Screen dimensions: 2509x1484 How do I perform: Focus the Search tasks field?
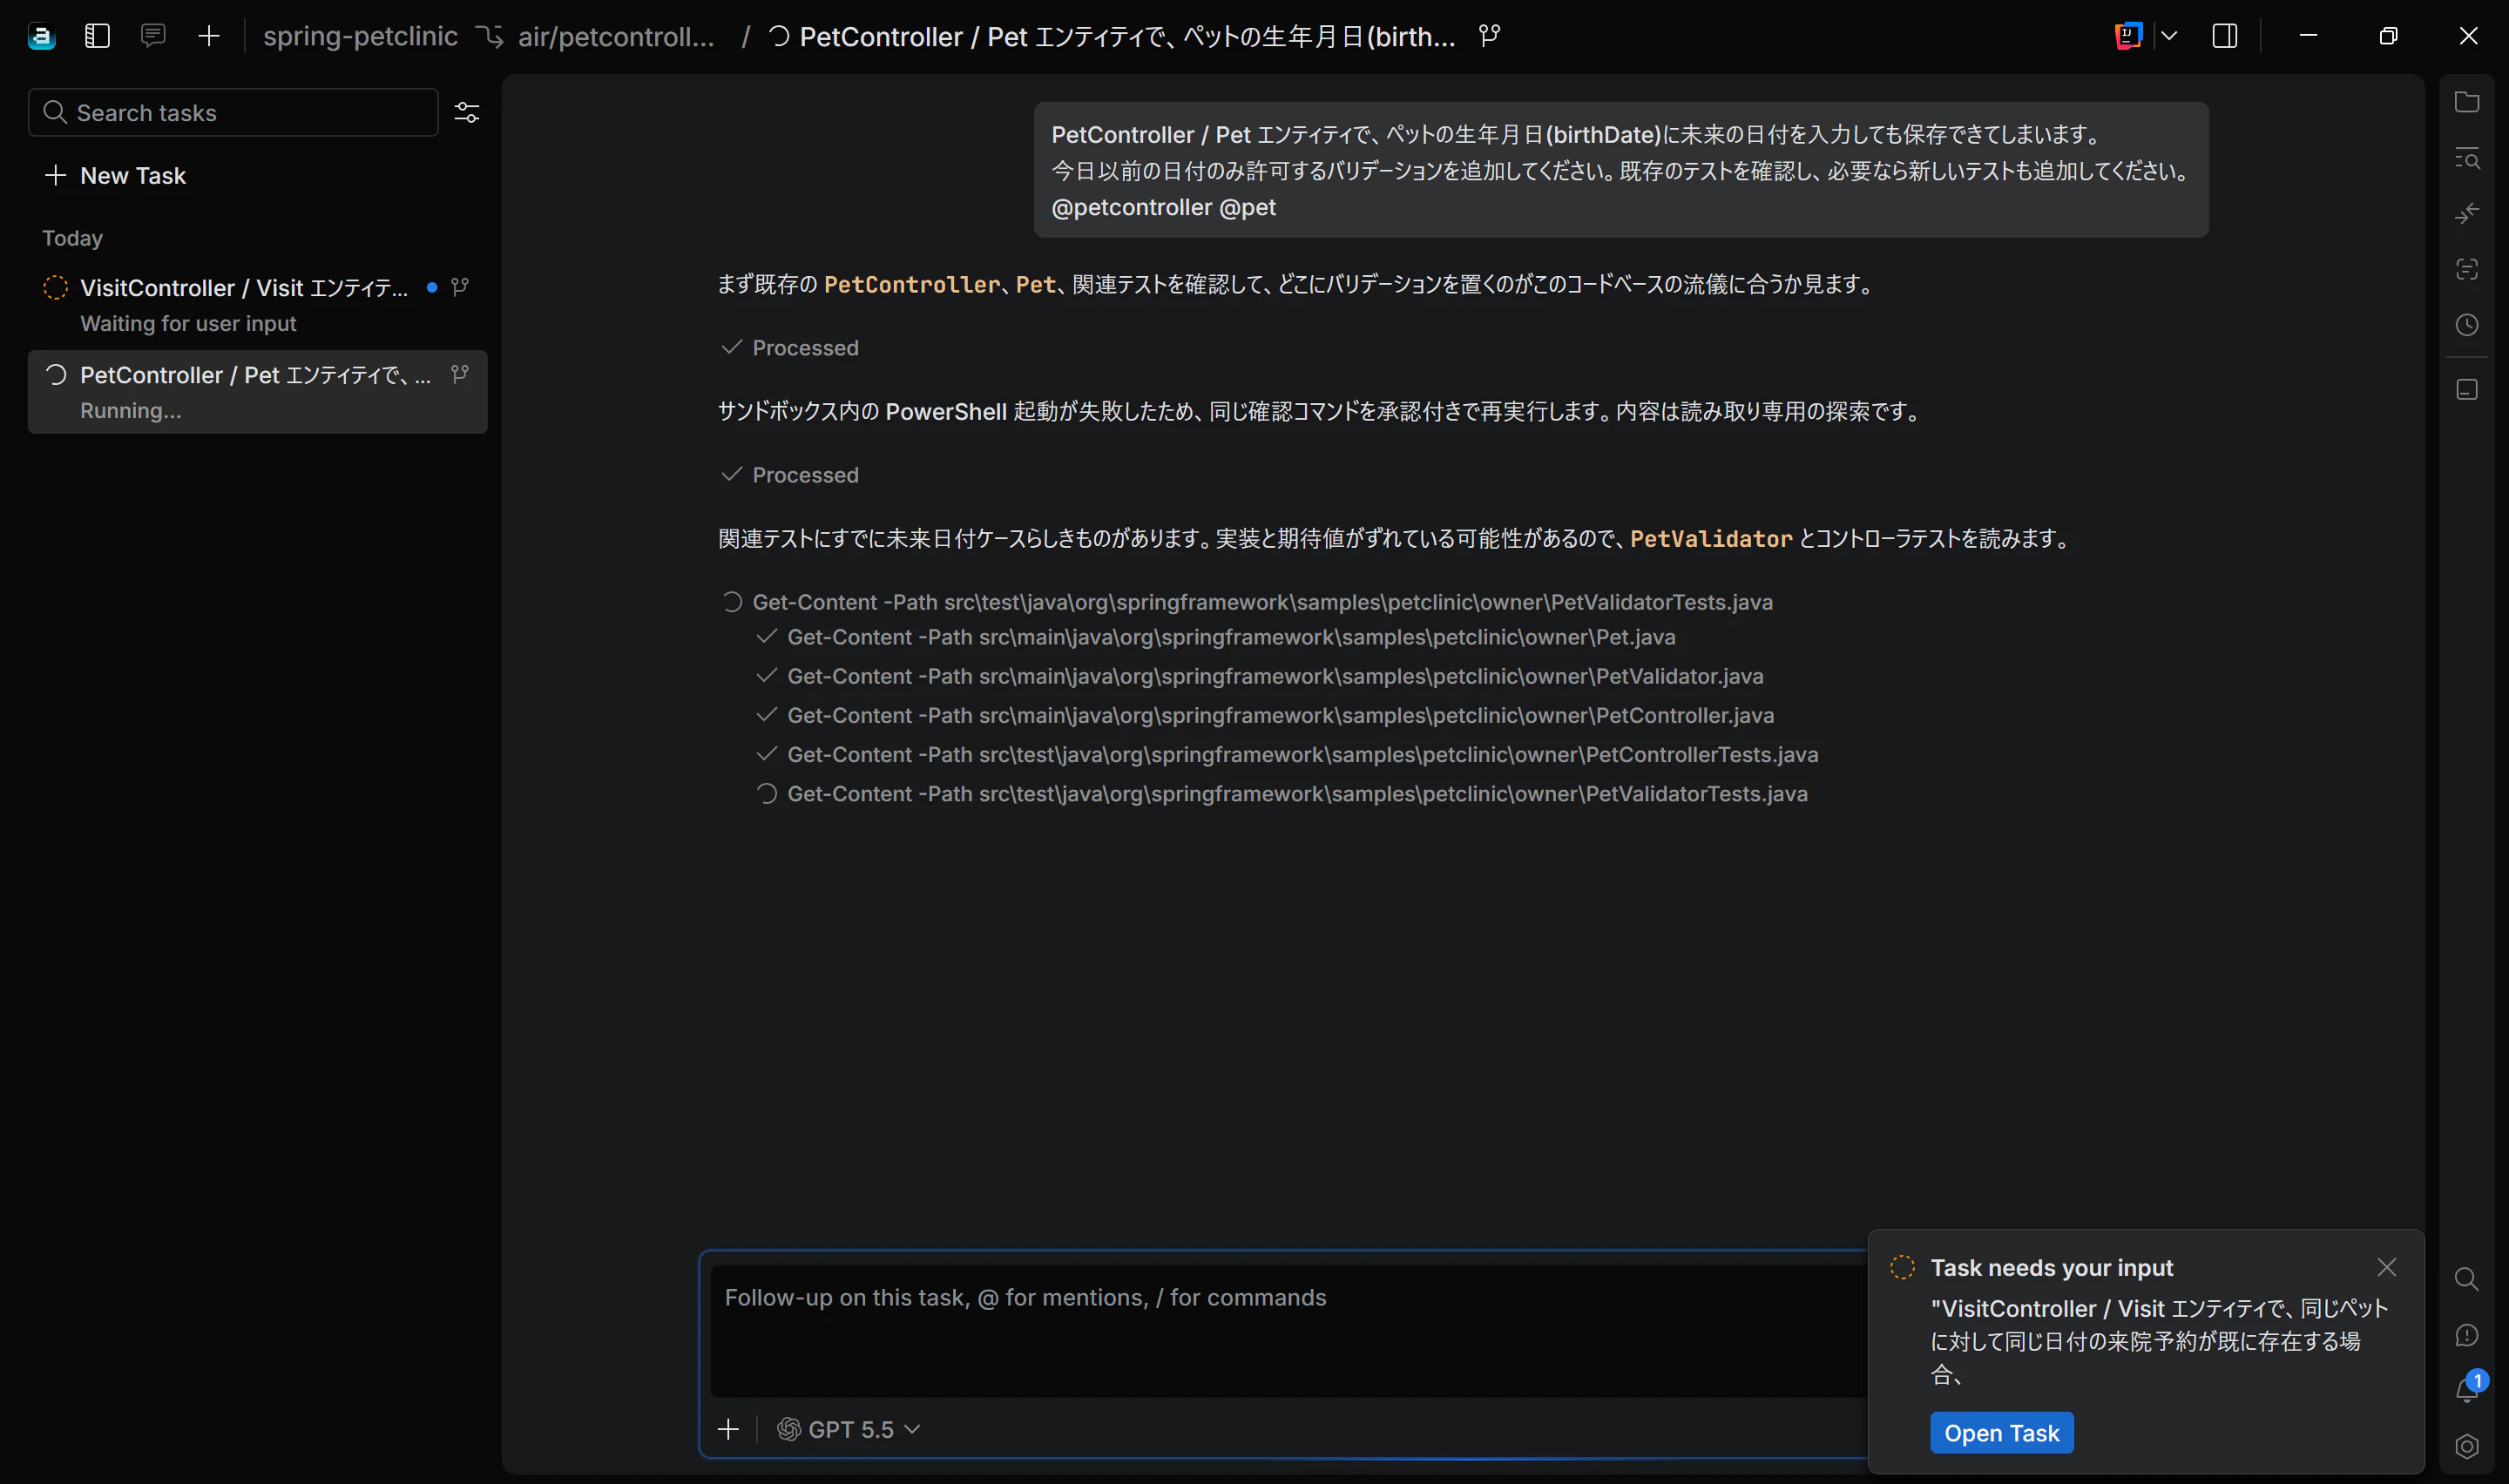pyautogui.click(x=233, y=112)
